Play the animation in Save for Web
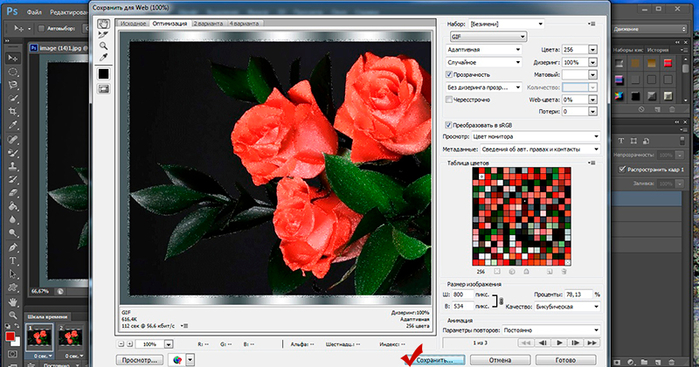Image resolution: width=699 pixels, height=367 pixels. (x=559, y=343)
